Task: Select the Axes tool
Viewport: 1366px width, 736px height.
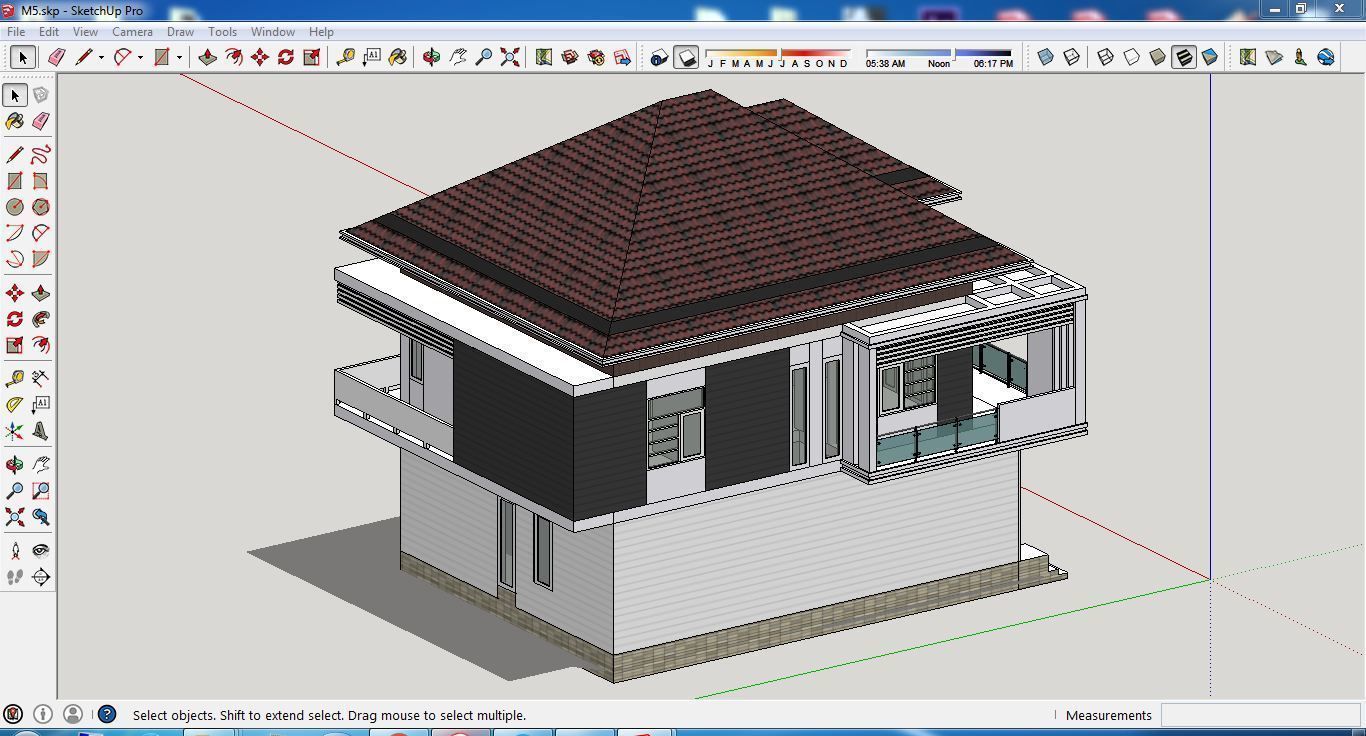Action: [x=15, y=431]
